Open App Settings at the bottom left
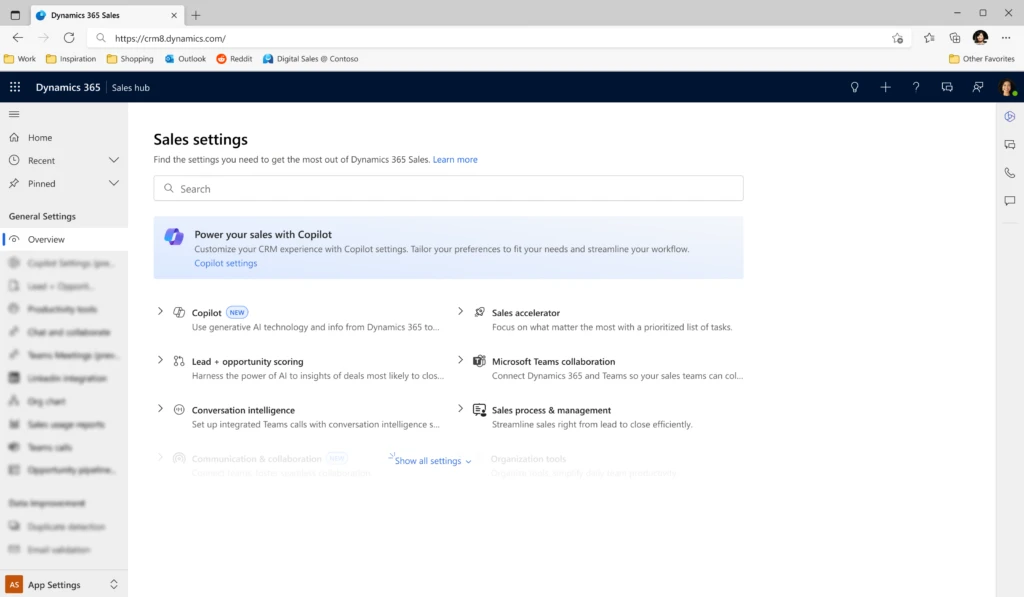 [55, 584]
